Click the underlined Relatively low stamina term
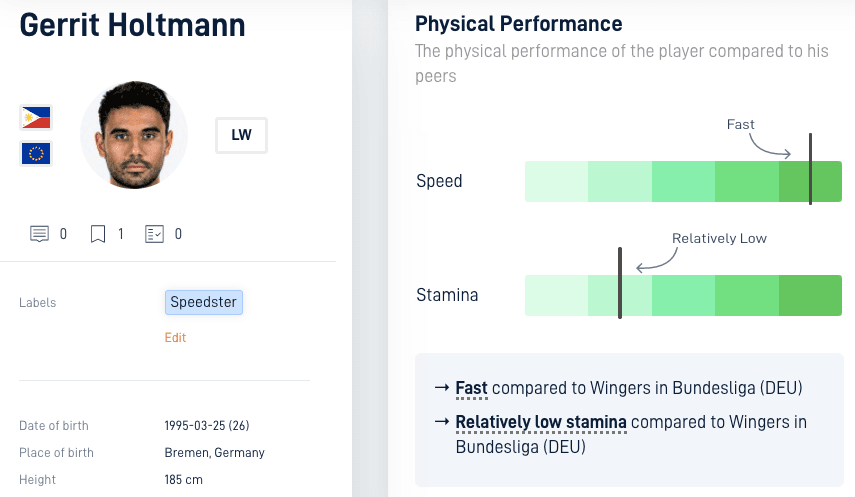The height and width of the screenshot is (497, 855). pyautogui.click(x=541, y=422)
